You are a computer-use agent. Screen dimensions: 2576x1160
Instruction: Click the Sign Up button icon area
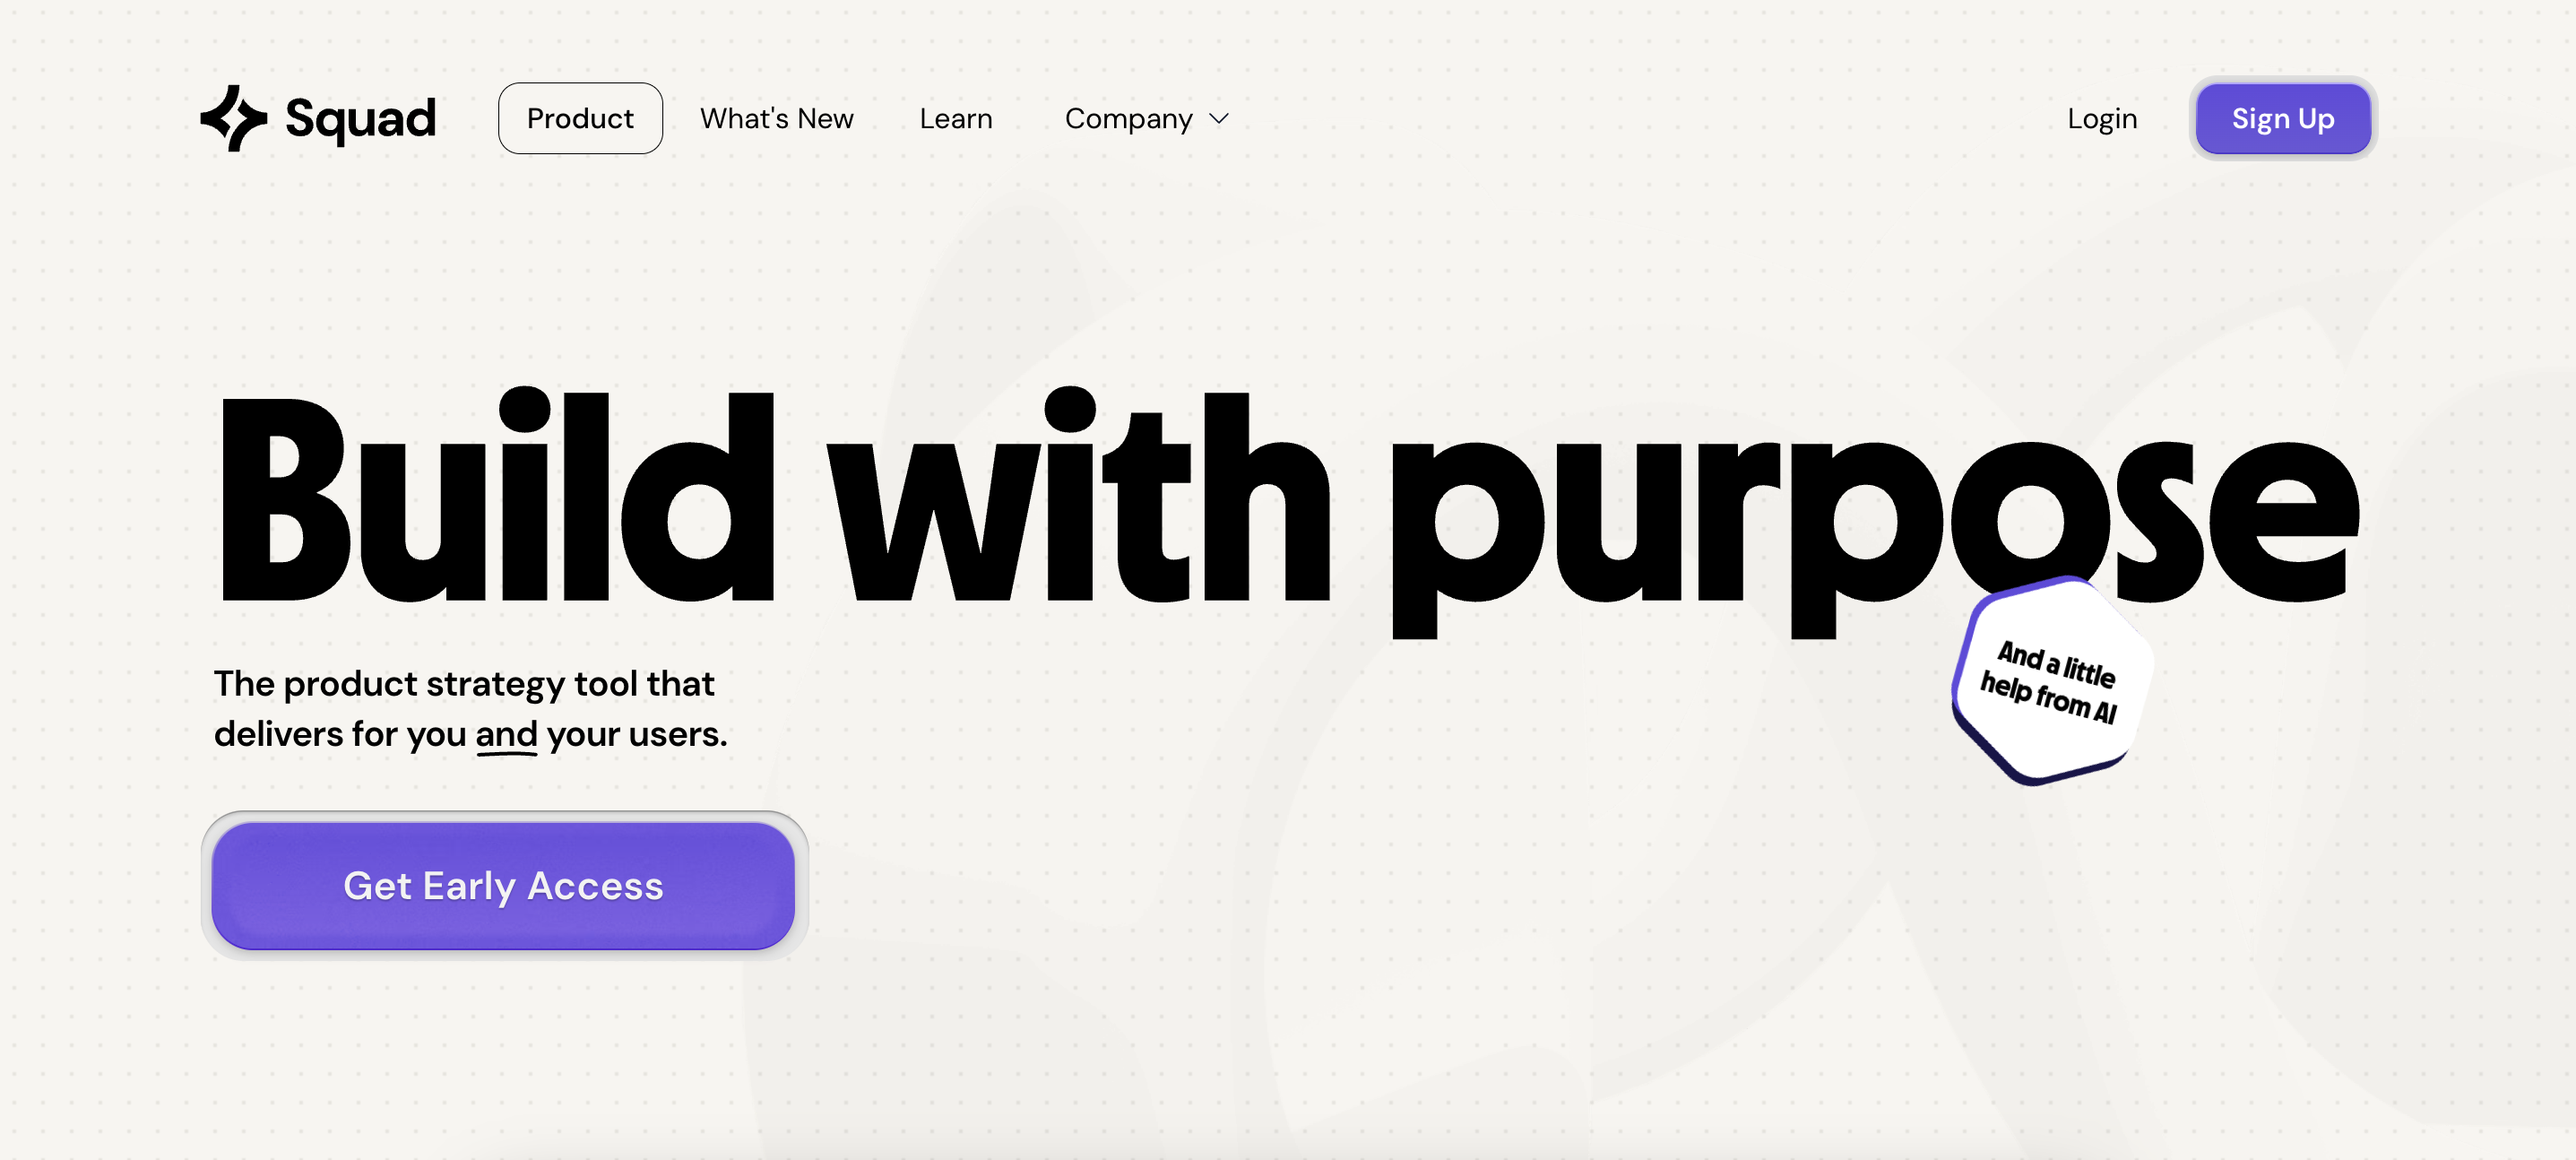pyautogui.click(x=2284, y=117)
